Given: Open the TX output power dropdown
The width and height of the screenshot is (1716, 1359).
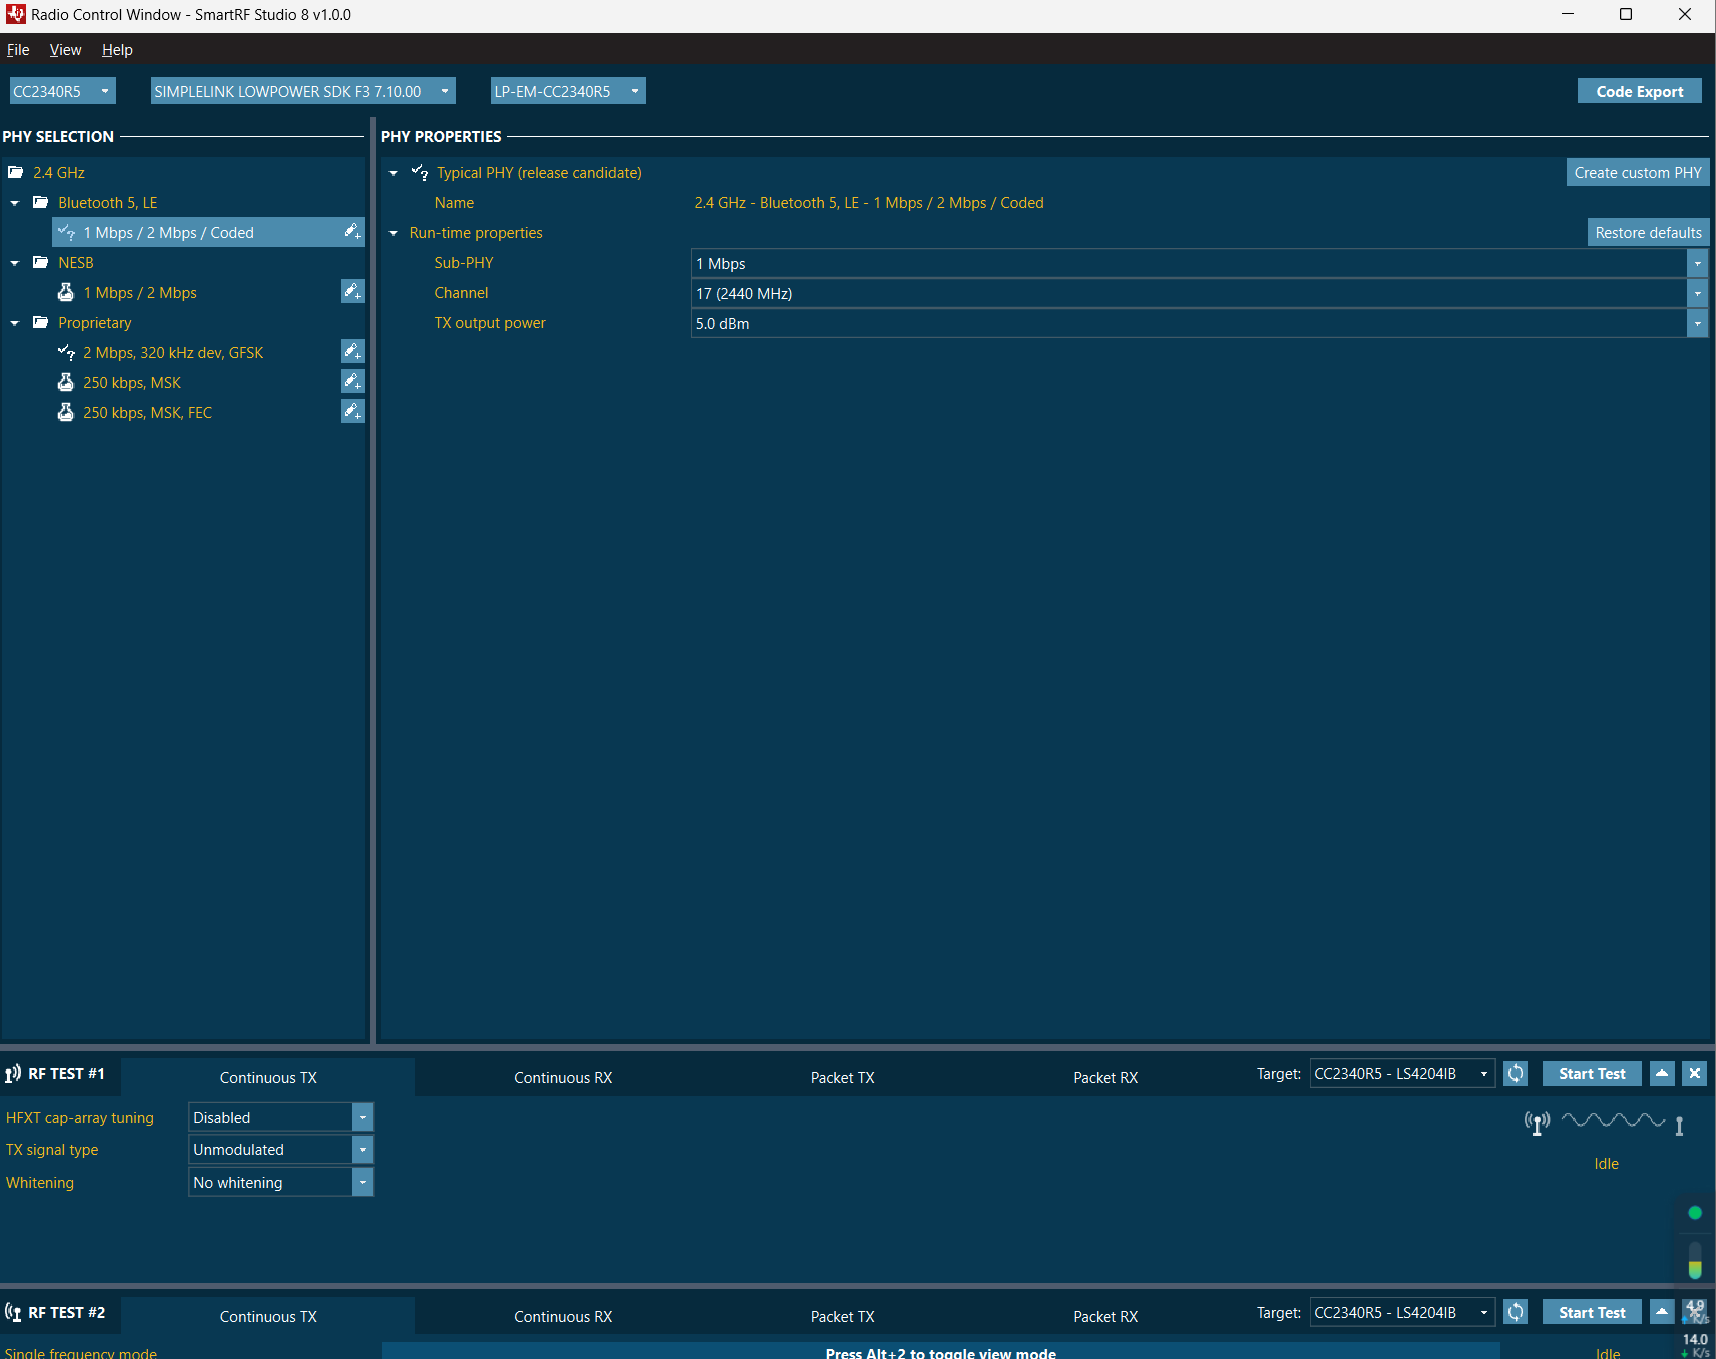Looking at the screenshot, I should (x=1199, y=324).
